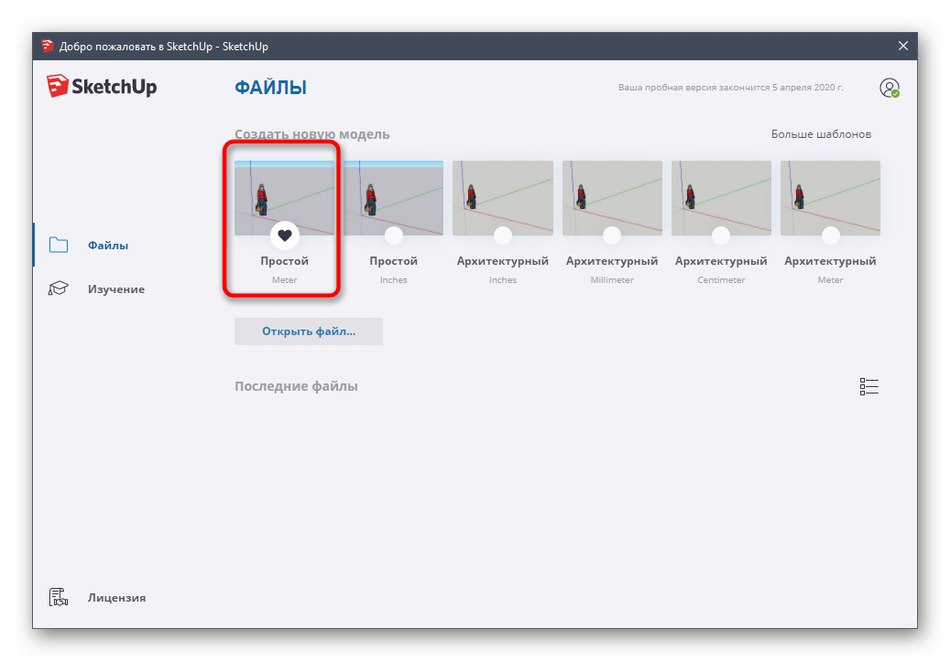
Task: Select the Архитектурный Inches template thumbnail
Action: 503,198
